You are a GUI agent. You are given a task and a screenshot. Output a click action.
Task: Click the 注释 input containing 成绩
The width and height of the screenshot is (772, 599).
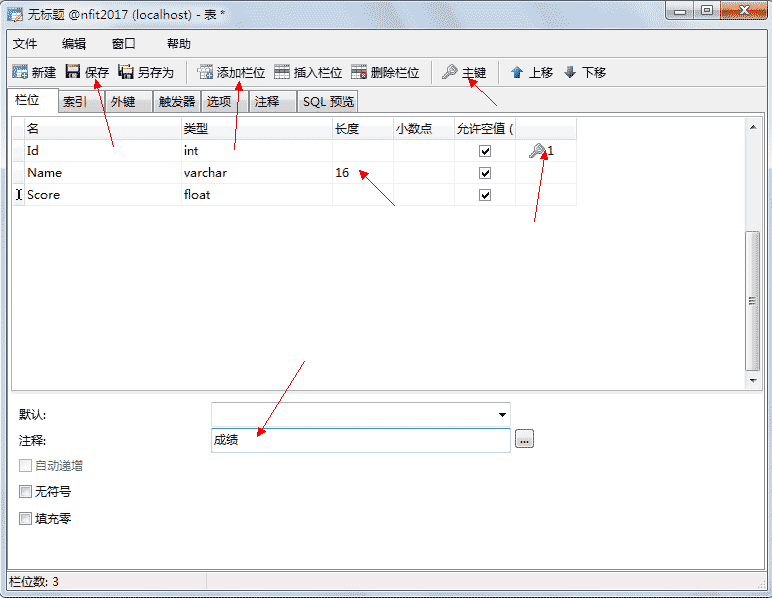pos(360,440)
